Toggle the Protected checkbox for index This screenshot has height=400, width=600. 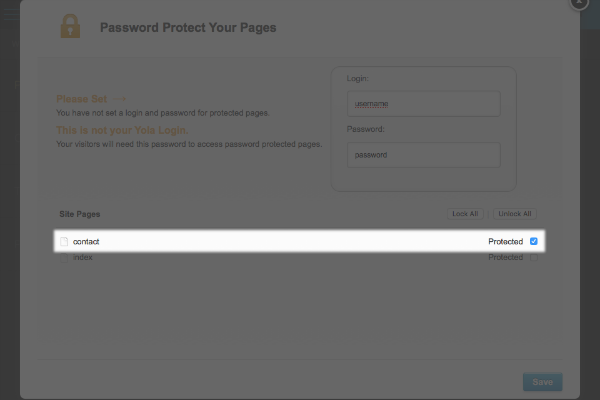534,258
